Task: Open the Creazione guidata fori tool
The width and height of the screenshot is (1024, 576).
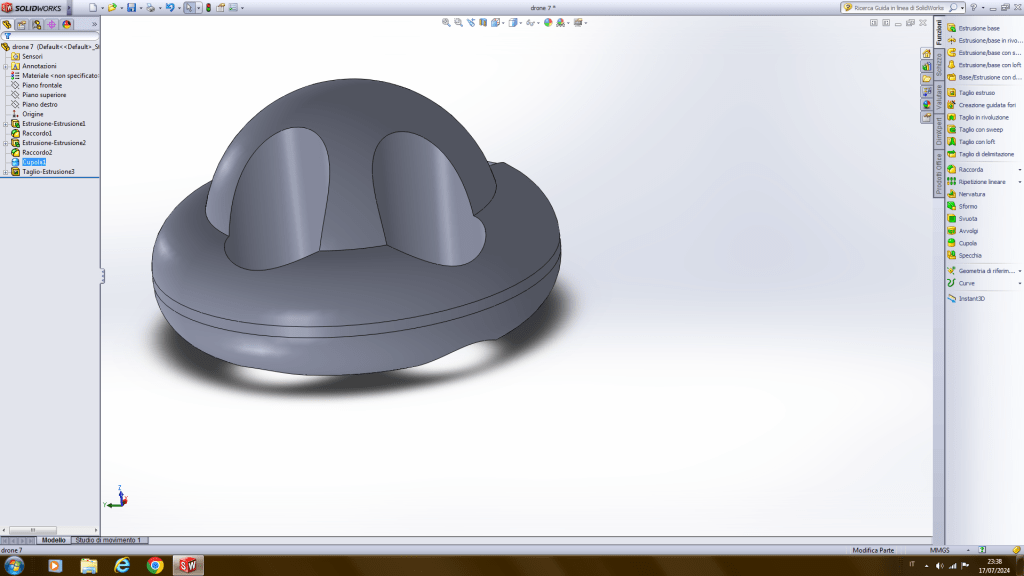Action: tap(986, 105)
